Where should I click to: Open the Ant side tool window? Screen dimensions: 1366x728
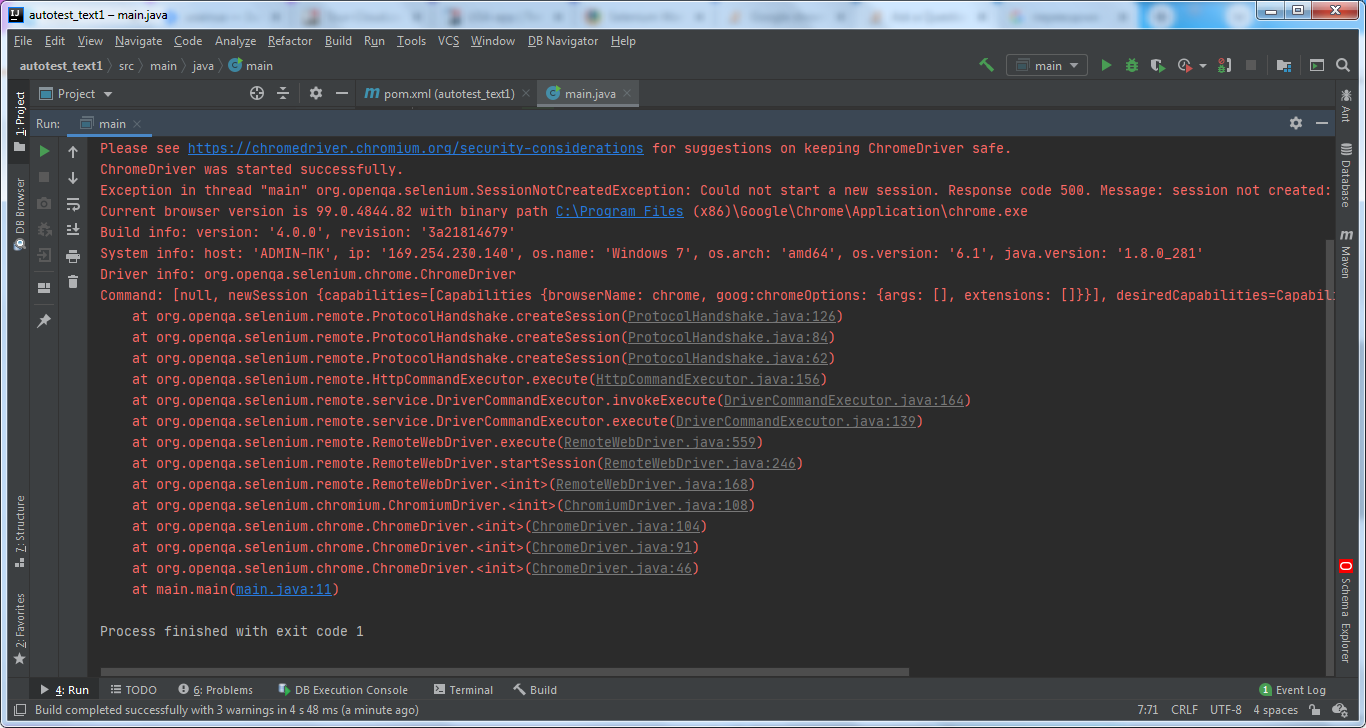(x=1346, y=105)
